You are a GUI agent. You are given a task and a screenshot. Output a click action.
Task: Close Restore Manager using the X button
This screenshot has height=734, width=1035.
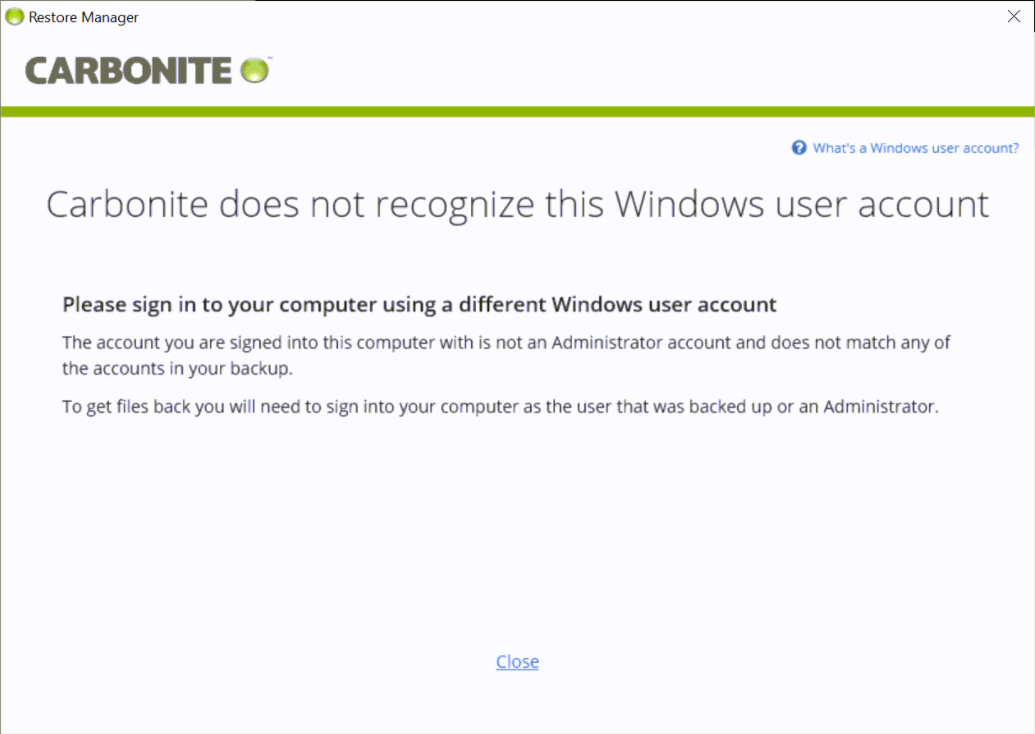(1013, 17)
